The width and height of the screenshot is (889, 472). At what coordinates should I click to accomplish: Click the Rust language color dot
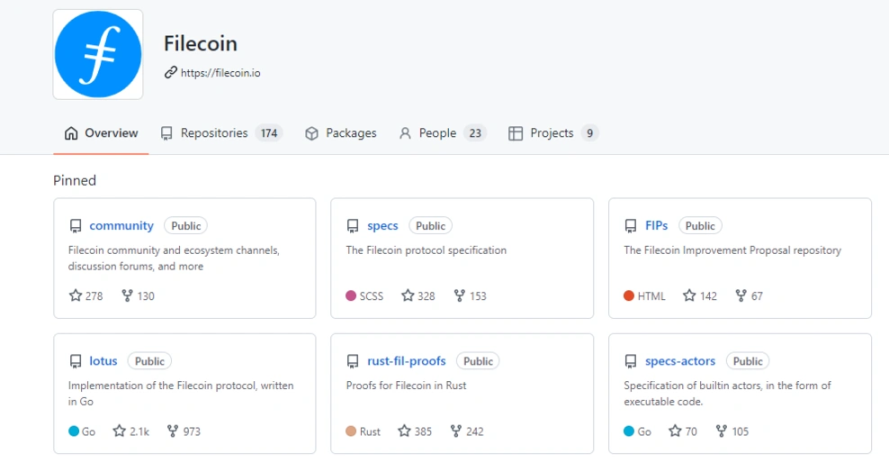point(351,431)
